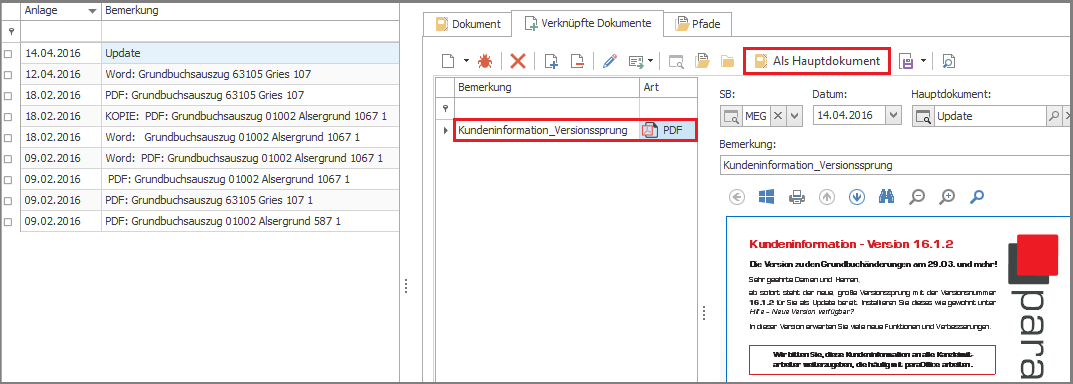This screenshot has height=384, width=1073.
Task: Select the Kundeninformation_Versionssprung row text
Action: pos(543,130)
